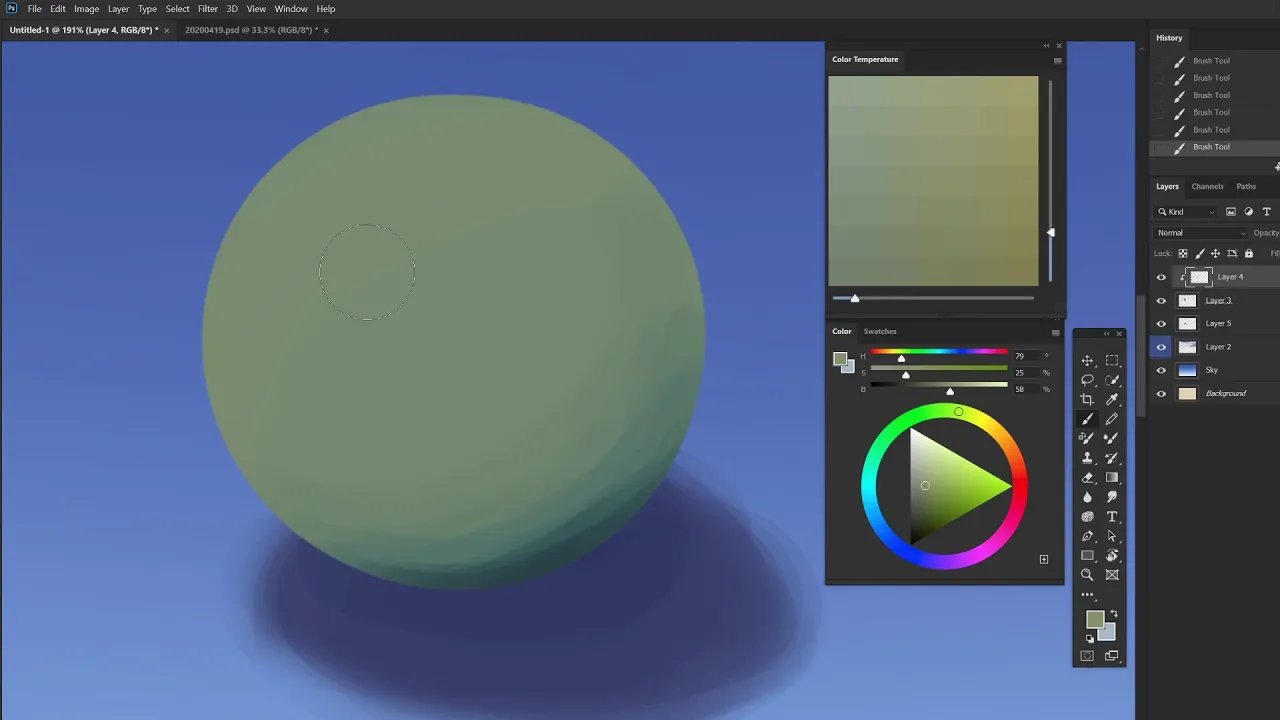Viewport: 1280px width, 720px height.
Task: Open the Window menu
Action: click(291, 9)
